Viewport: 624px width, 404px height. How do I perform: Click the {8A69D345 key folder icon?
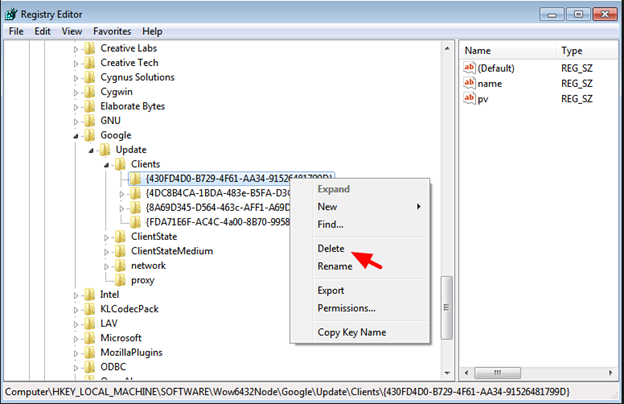click(135, 208)
